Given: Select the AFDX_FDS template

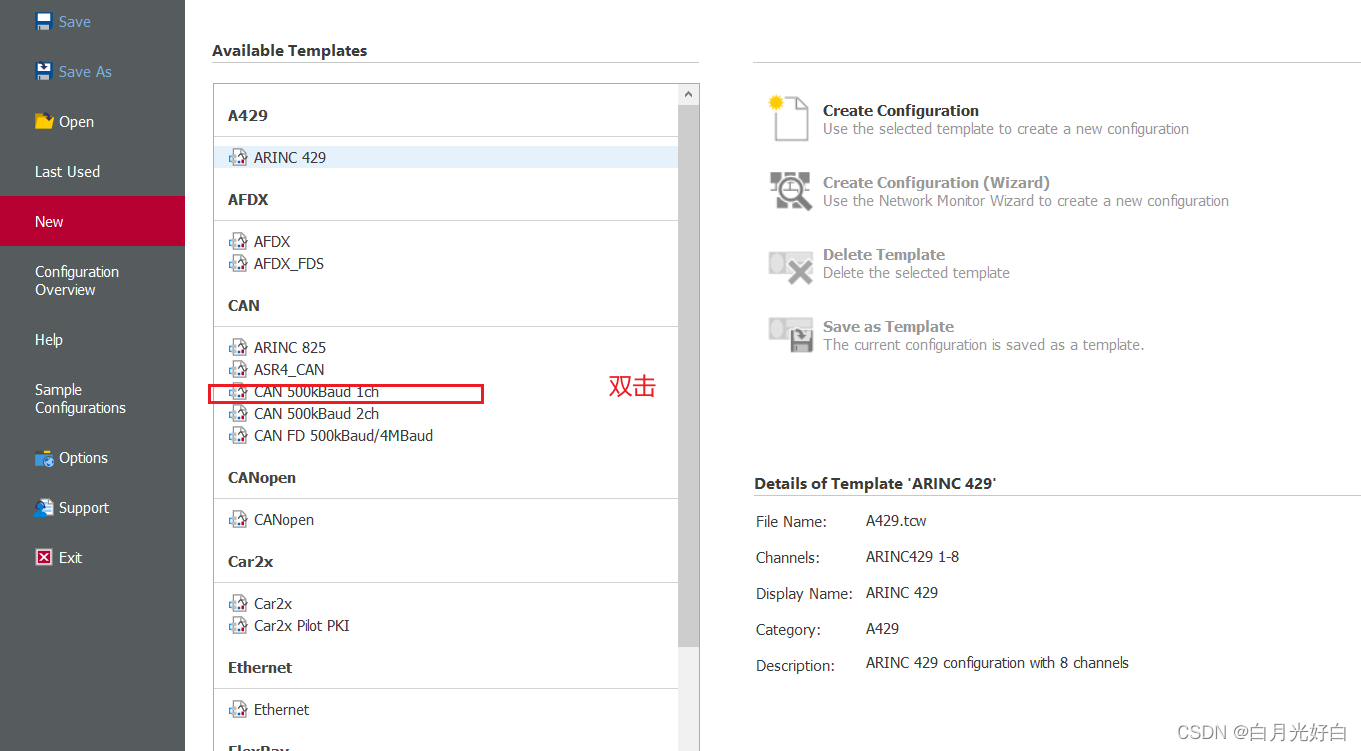Looking at the screenshot, I should pos(446,263).
